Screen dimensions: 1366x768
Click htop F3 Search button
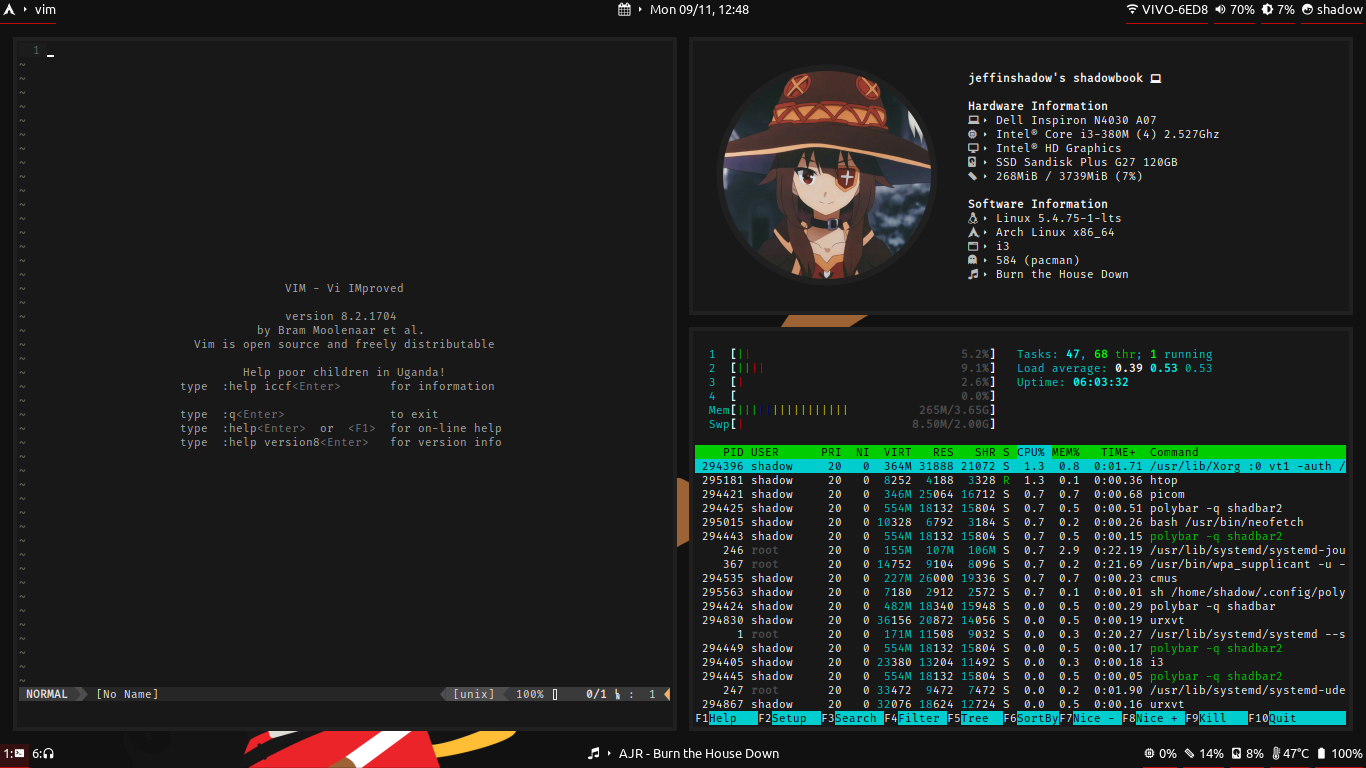(852, 718)
